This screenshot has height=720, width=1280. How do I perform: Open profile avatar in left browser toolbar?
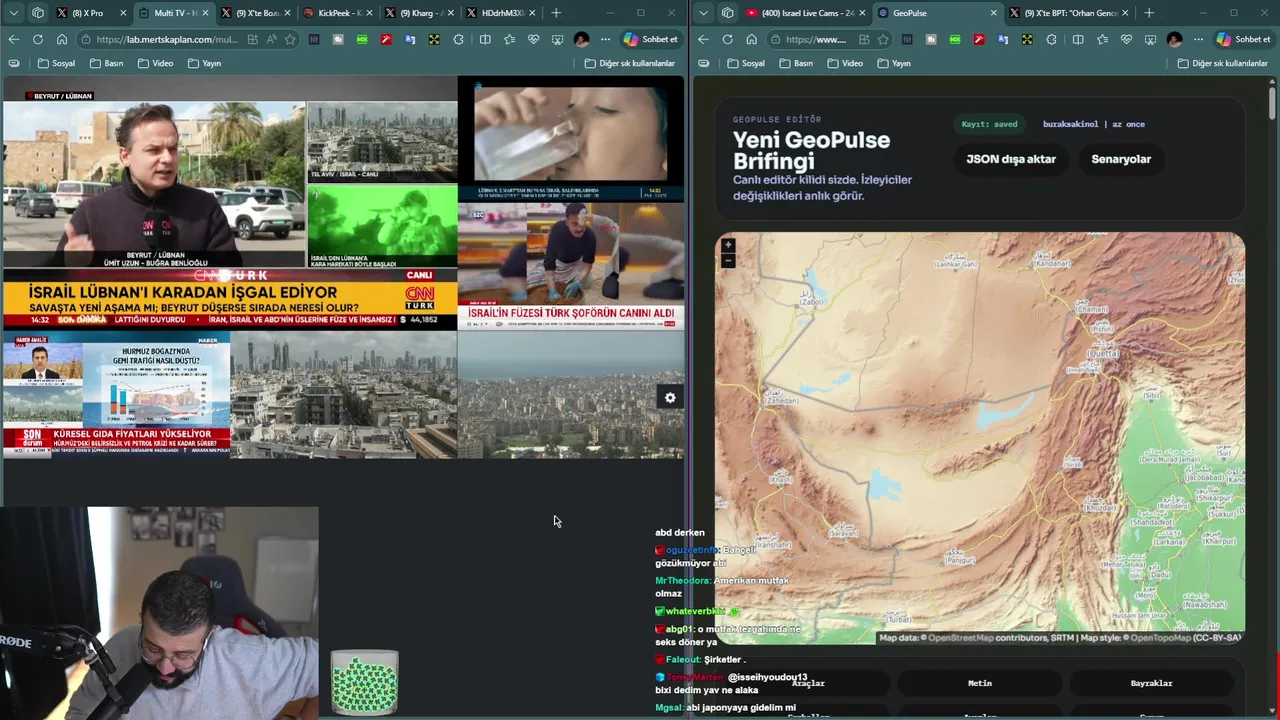[581, 39]
